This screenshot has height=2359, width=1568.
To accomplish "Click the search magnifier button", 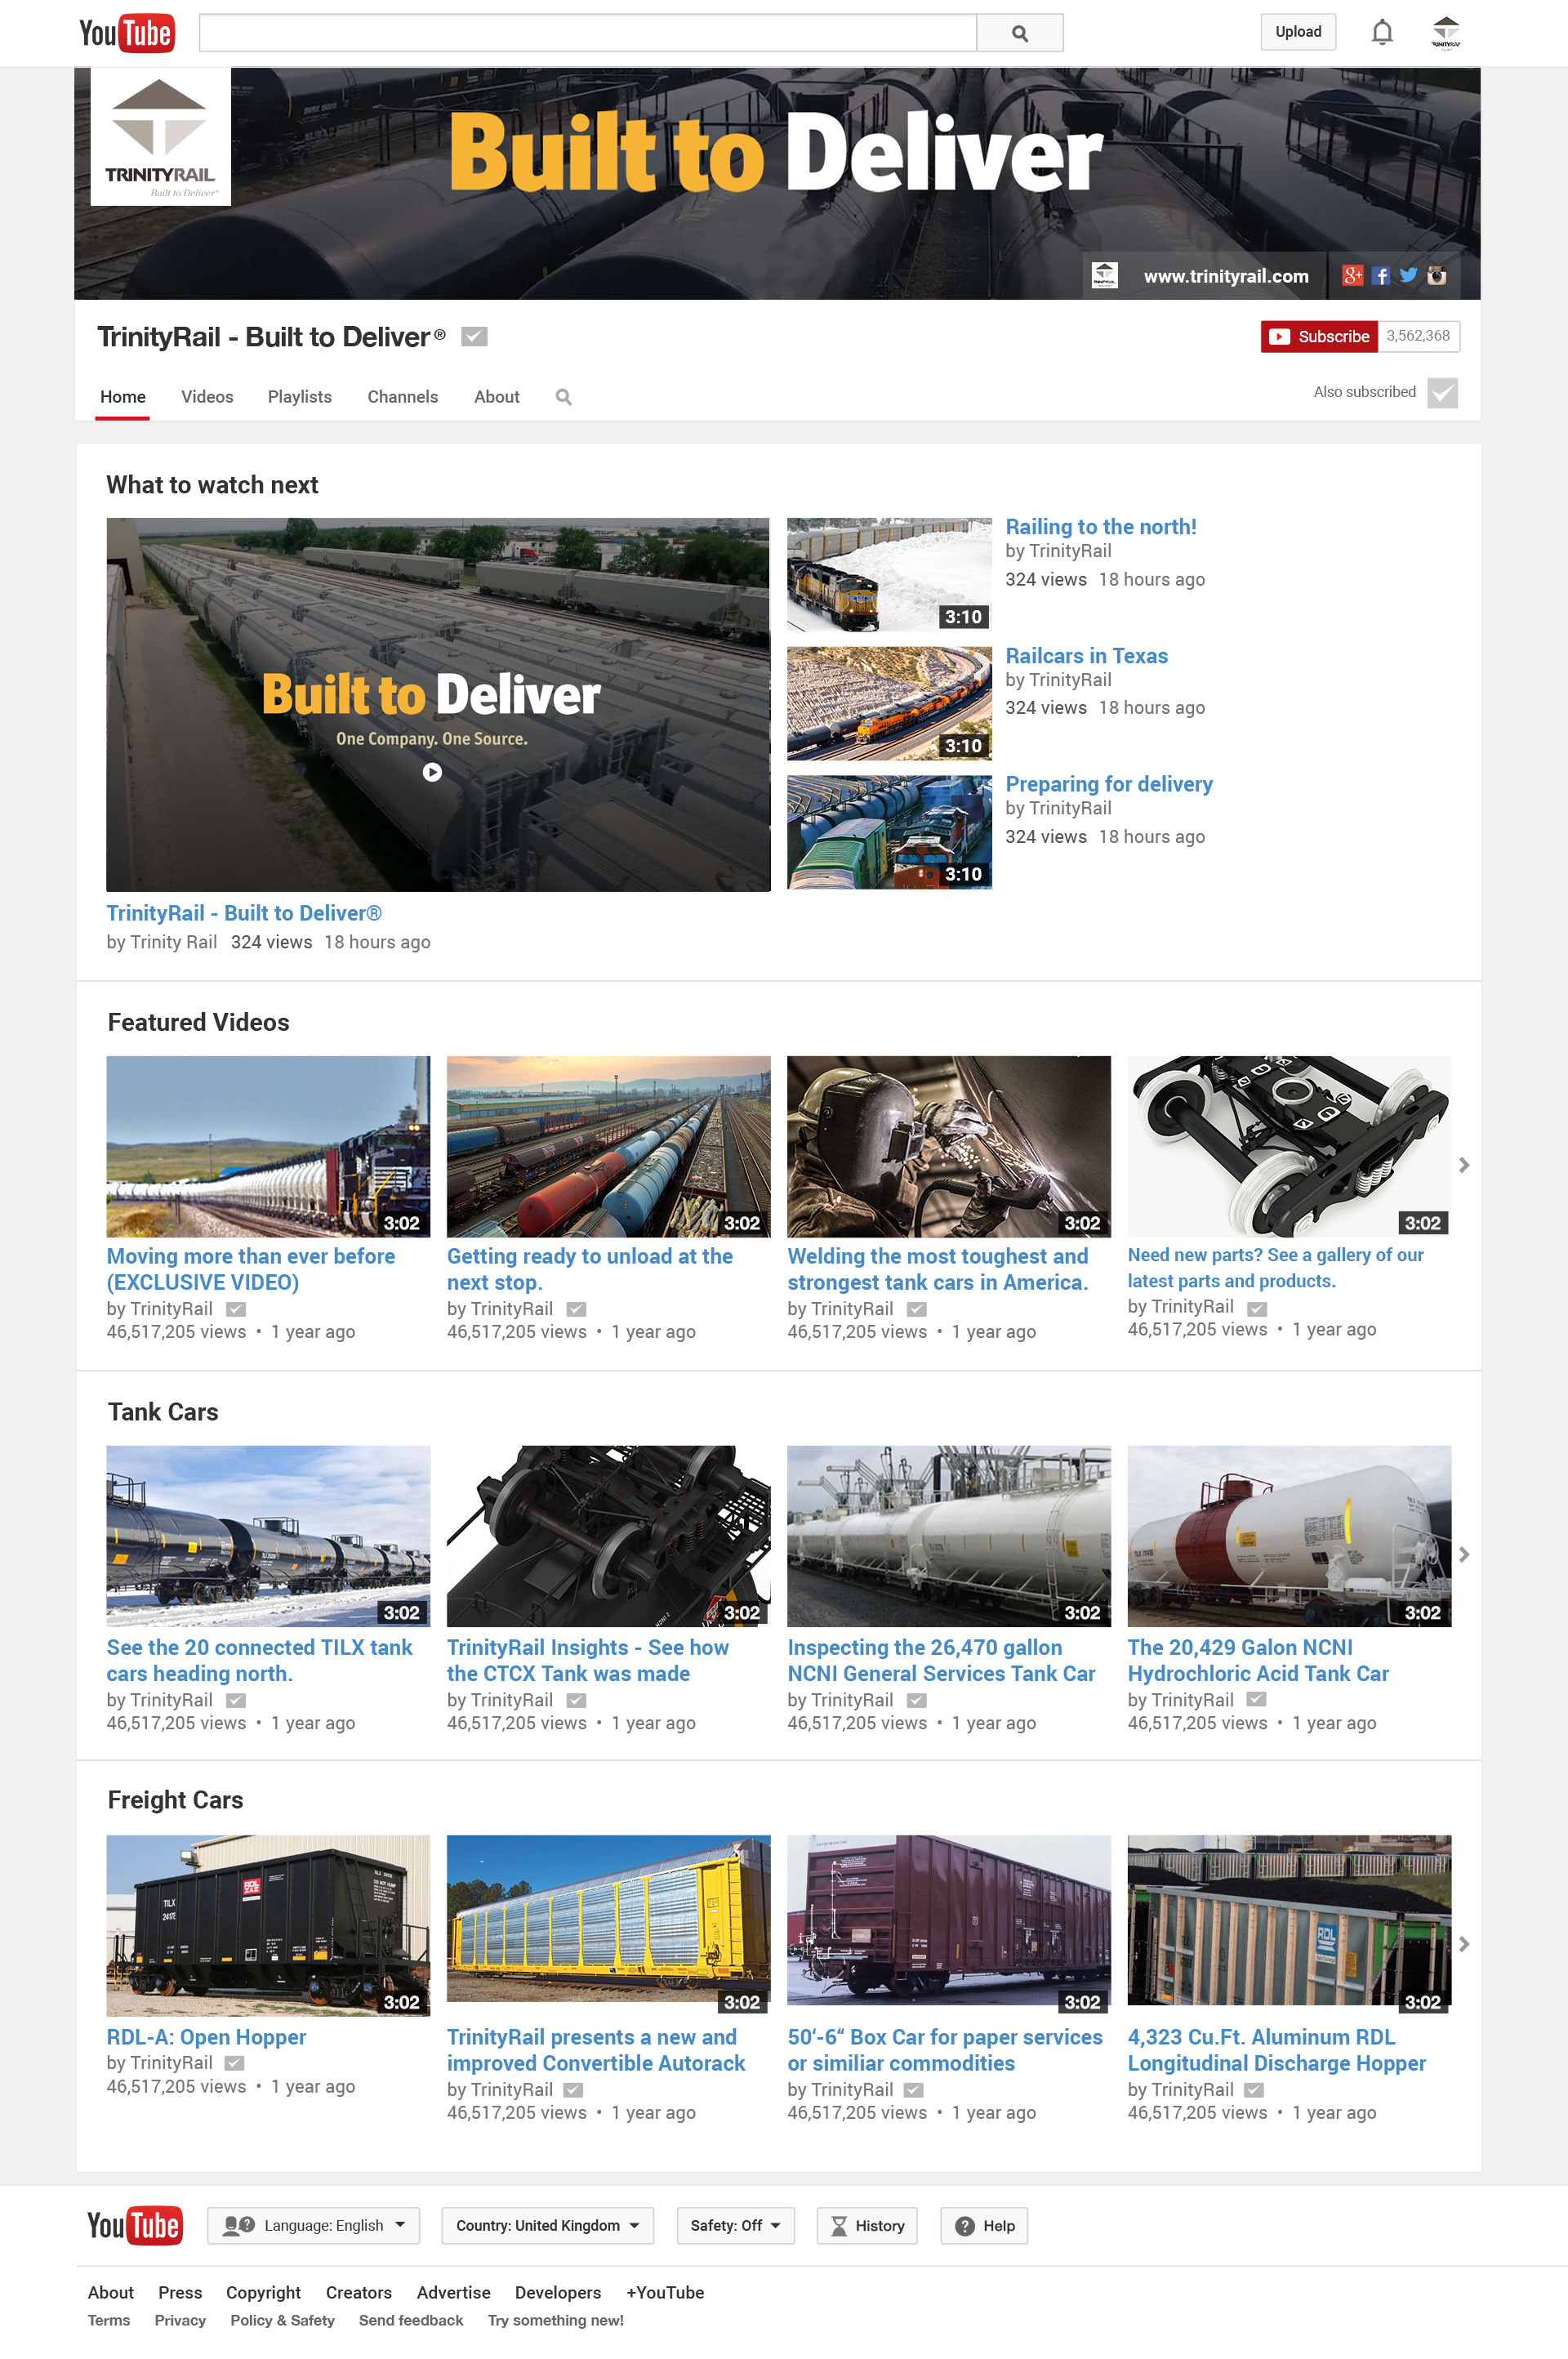I will (x=1019, y=33).
